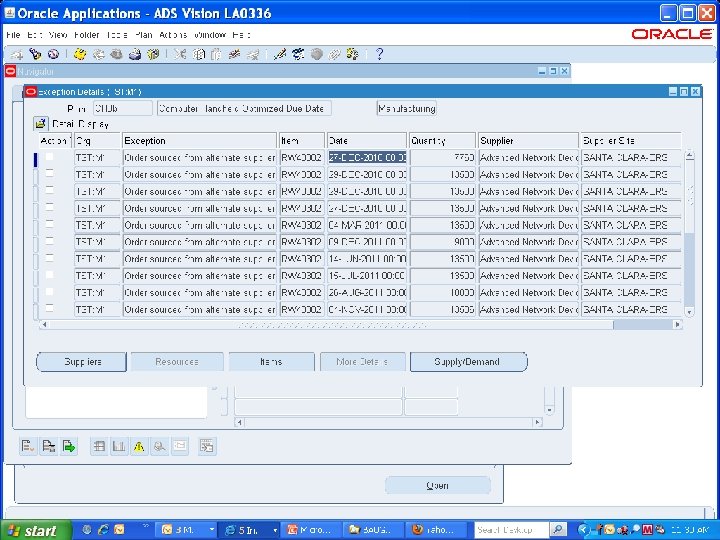Click the Next Step toolbar icon
Viewport: 720px width, 540px height.
pos(98,55)
